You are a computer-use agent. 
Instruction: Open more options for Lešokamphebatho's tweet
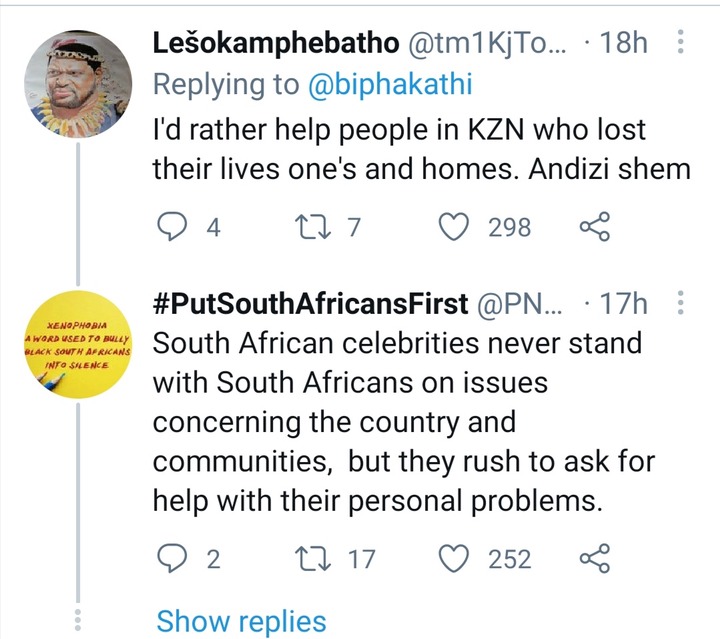681,42
